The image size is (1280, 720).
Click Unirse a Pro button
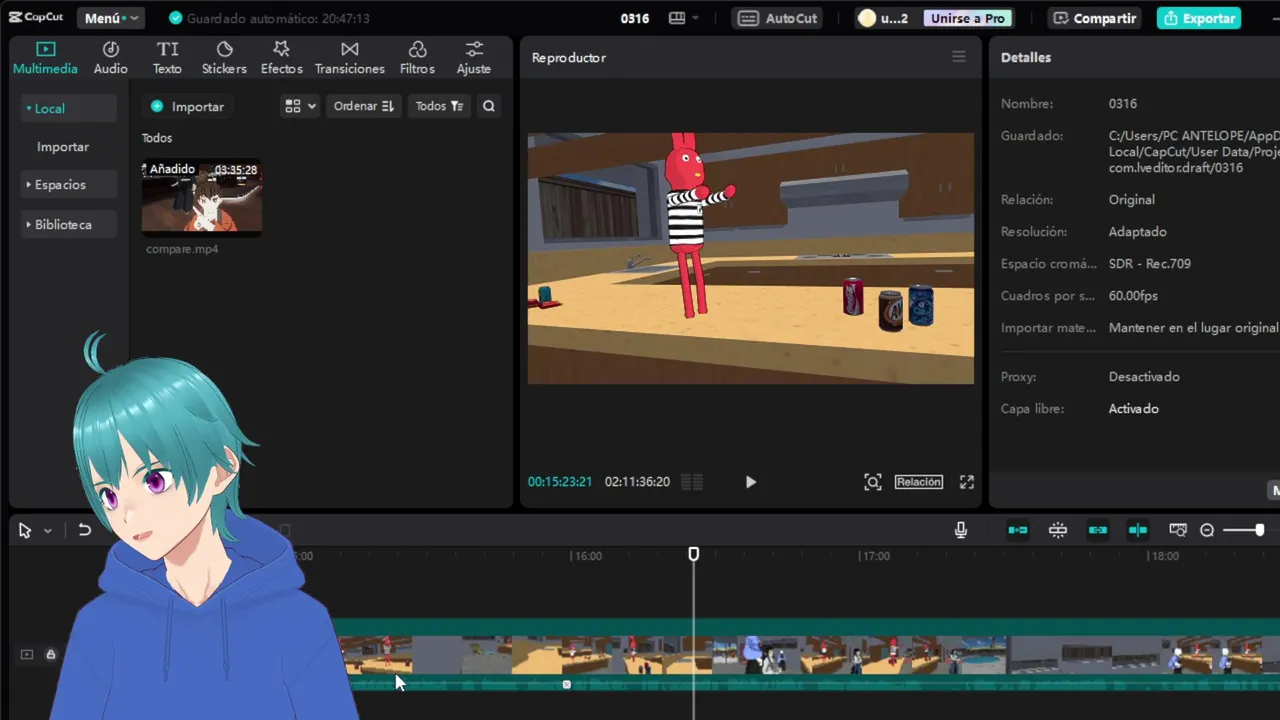click(x=967, y=18)
